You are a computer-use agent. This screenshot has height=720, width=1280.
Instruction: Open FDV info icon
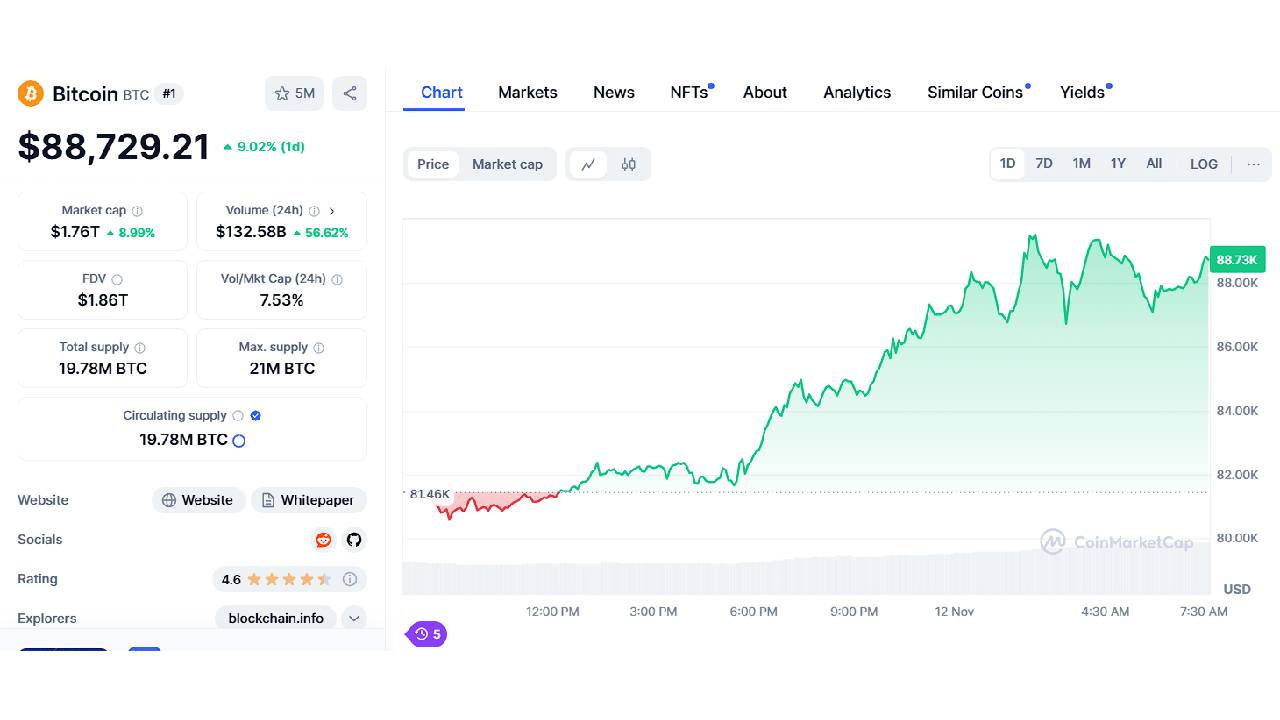117,280
